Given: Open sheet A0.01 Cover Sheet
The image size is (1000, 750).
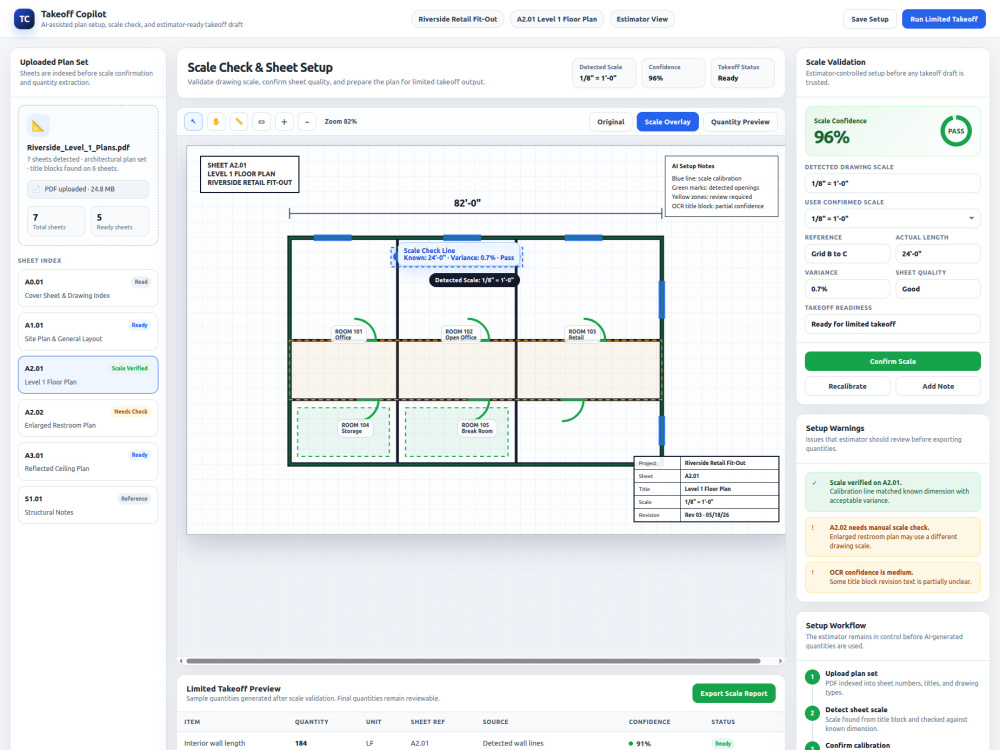Looking at the screenshot, I should [88, 288].
